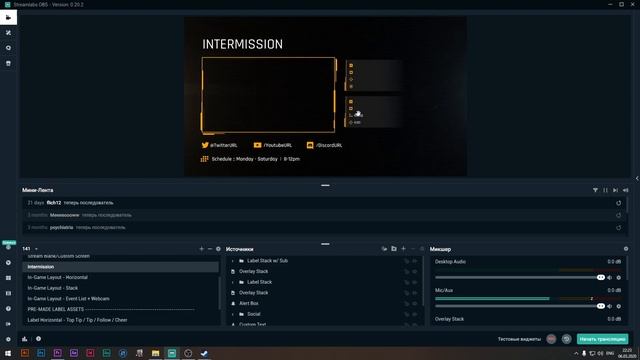The image size is (640, 360).
Task: Expand the Label Stack folder
Action: 233,282
